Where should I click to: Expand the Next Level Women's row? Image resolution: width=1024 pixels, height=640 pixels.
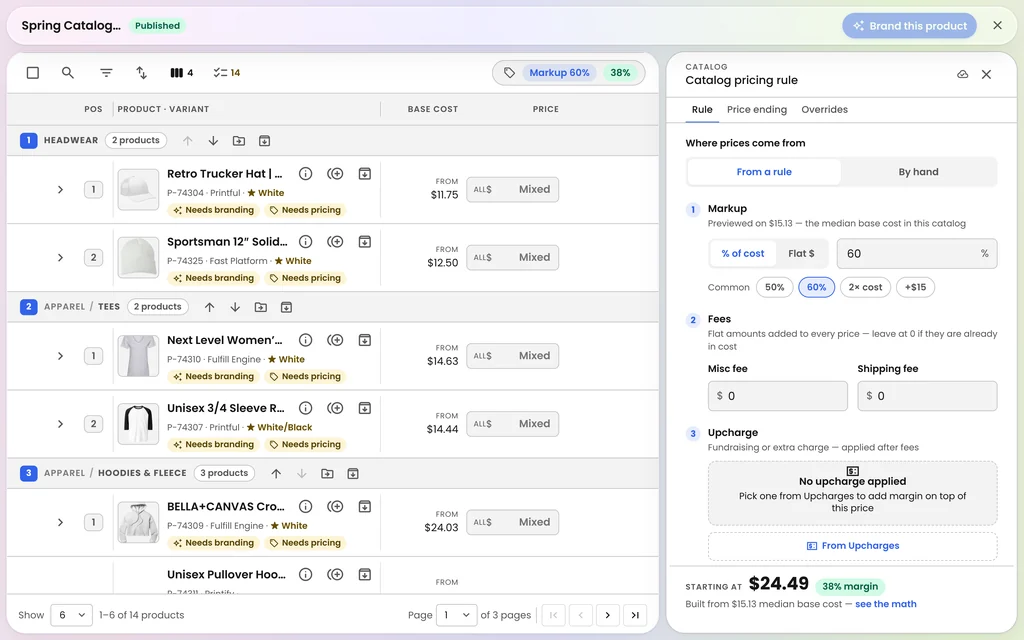pos(60,357)
